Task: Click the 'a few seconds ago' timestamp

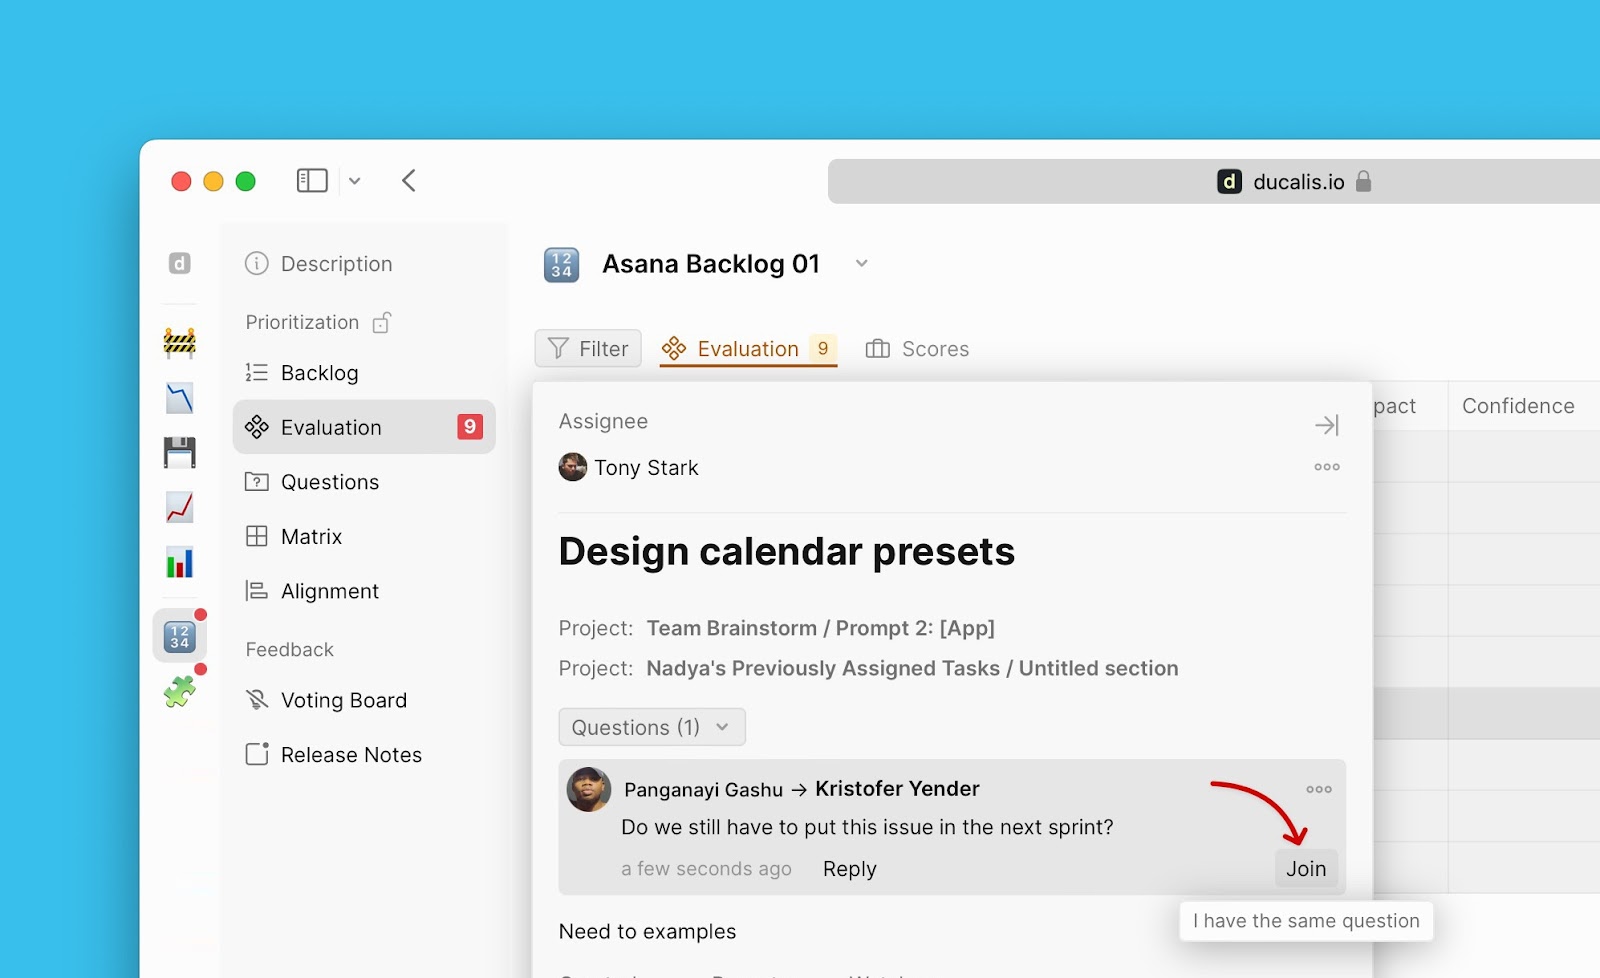Action: click(x=706, y=869)
